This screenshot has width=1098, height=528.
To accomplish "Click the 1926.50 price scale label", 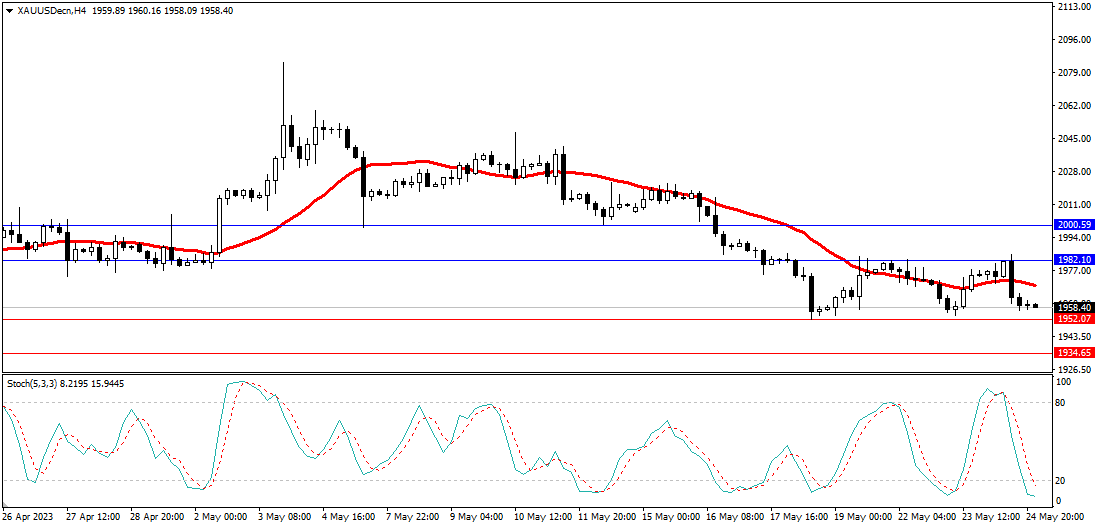I will (1075, 369).
